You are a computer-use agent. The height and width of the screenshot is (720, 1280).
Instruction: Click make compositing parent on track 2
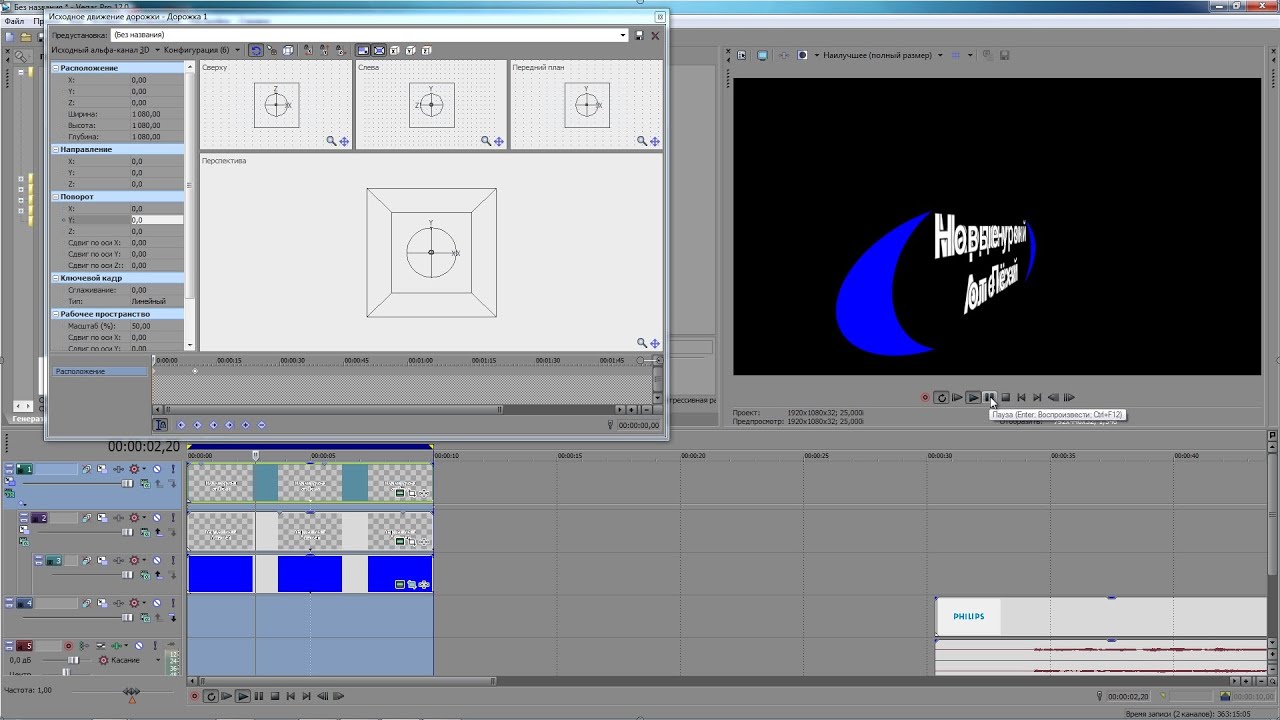pyautogui.click(x=159, y=532)
